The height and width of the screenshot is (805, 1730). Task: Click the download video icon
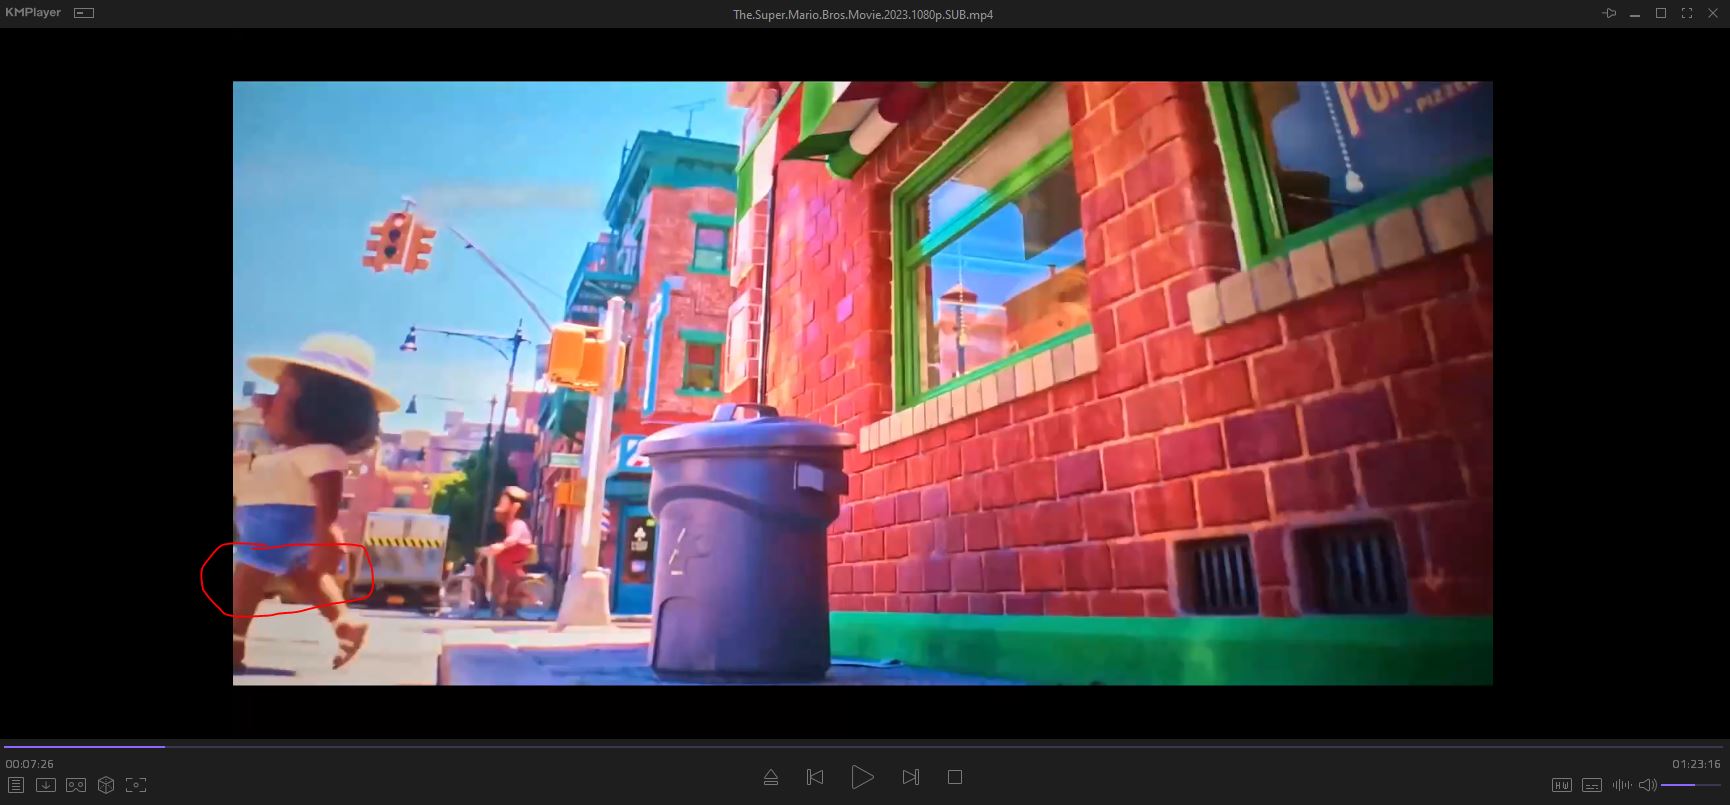tap(46, 785)
